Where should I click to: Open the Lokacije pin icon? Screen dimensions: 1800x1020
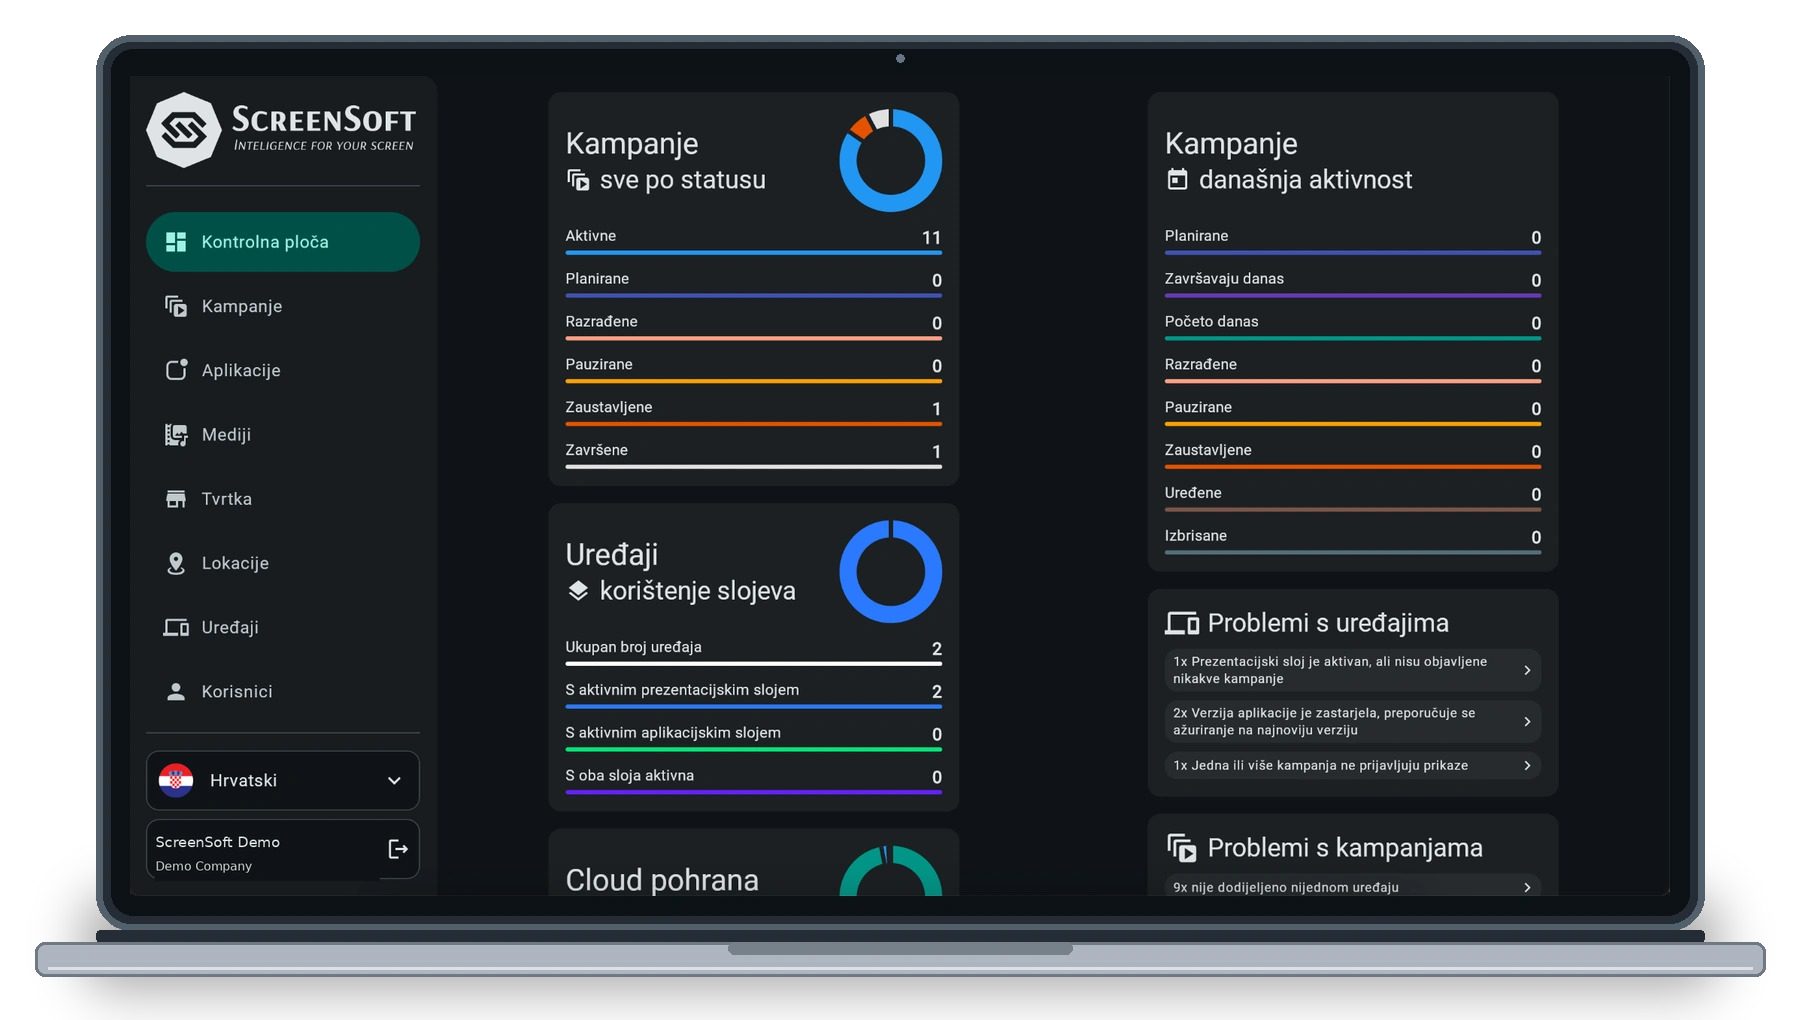point(176,563)
